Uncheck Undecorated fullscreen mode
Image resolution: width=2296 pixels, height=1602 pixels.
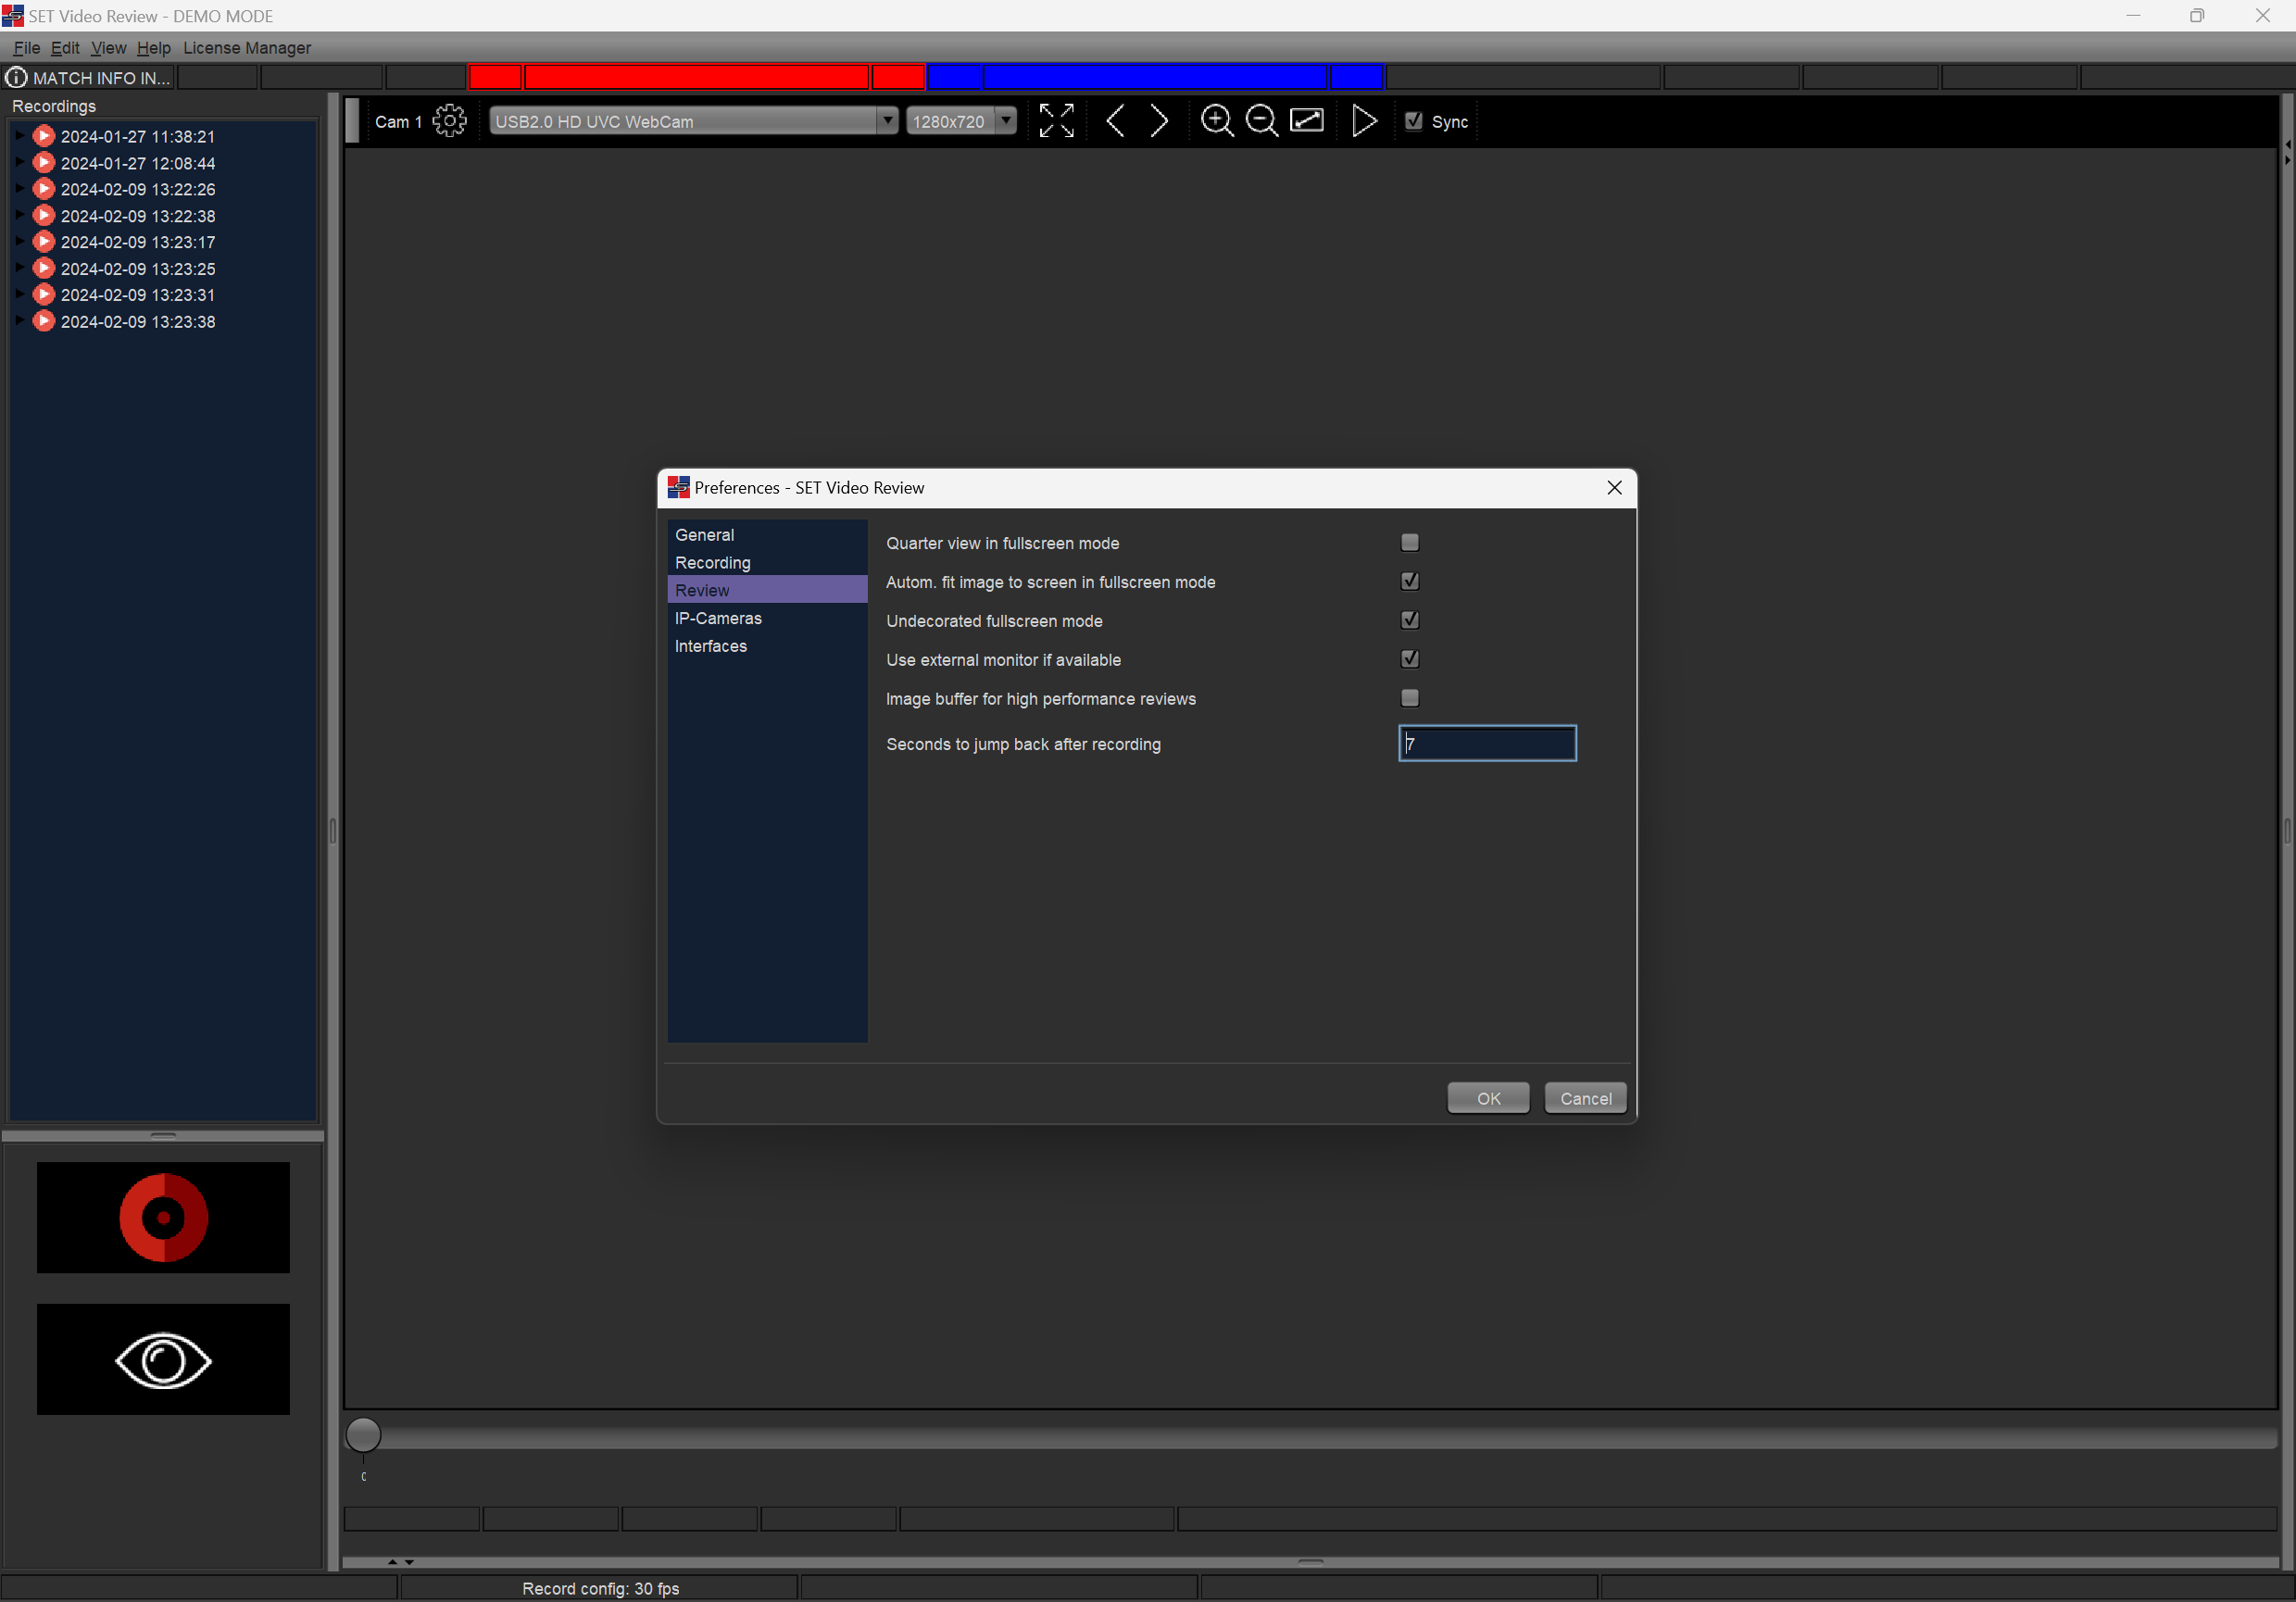(x=1409, y=620)
